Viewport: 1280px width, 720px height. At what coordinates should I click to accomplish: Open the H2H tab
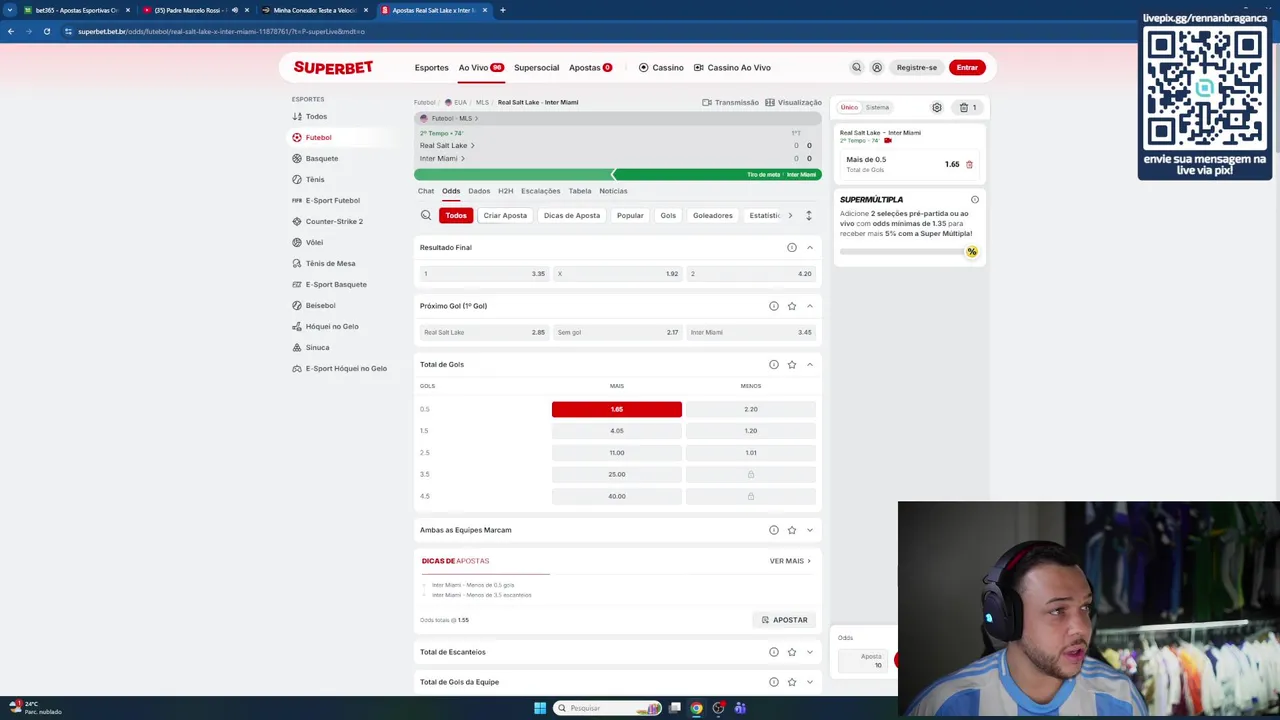[x=505, y=191]
